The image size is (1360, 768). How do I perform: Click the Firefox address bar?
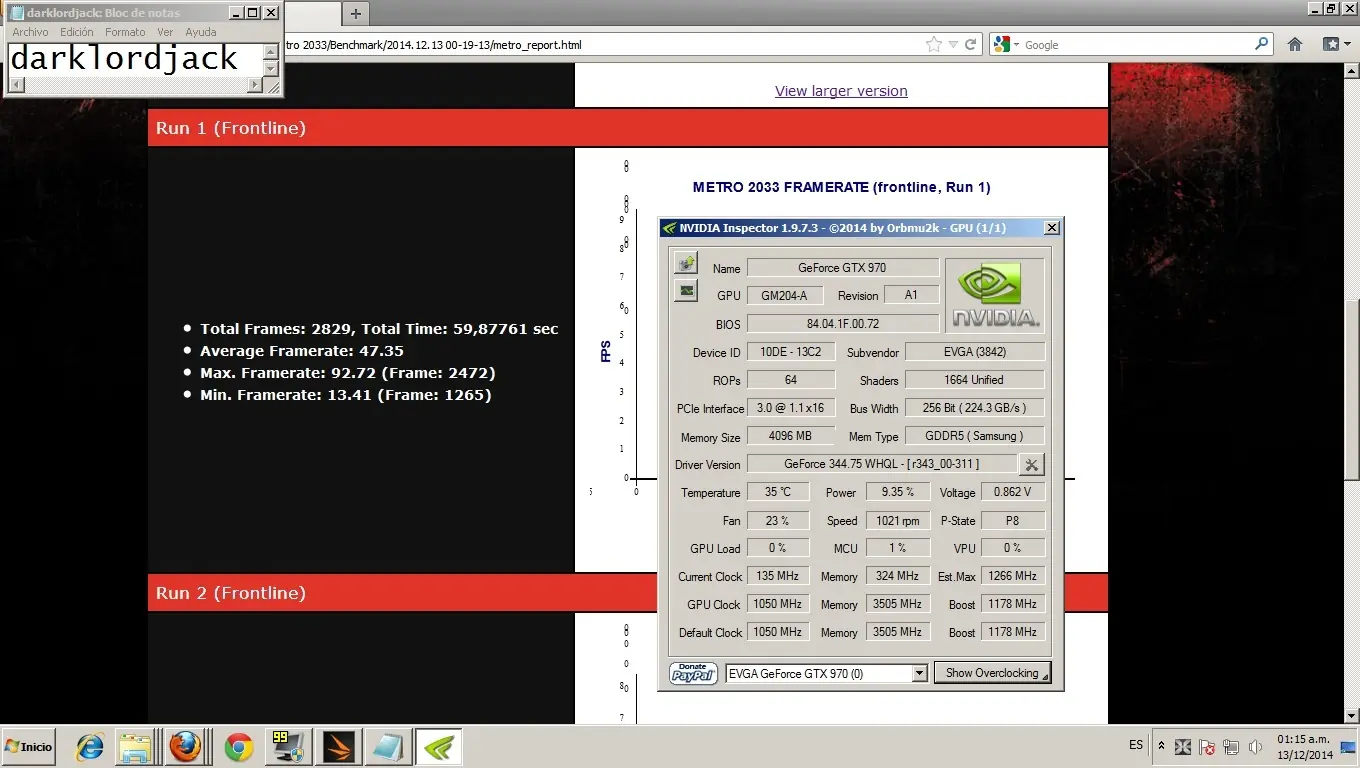click(x=600, y=45)
